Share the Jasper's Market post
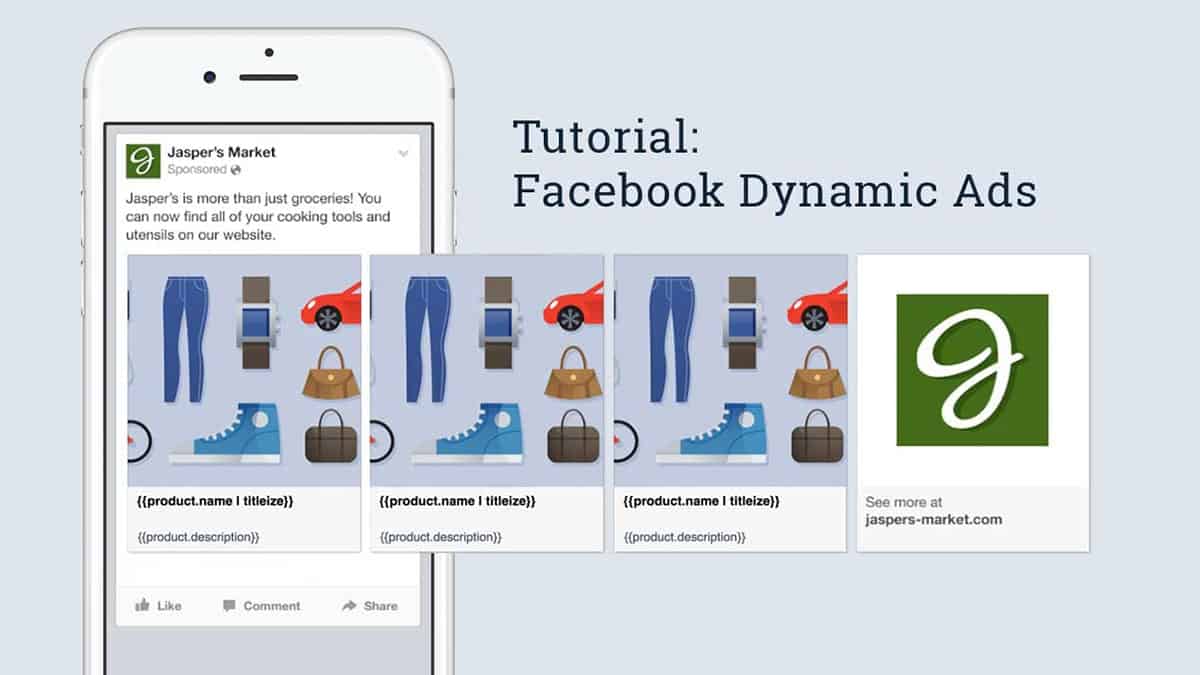This screenshot has width=1200, height=675. tap(369, 605)
